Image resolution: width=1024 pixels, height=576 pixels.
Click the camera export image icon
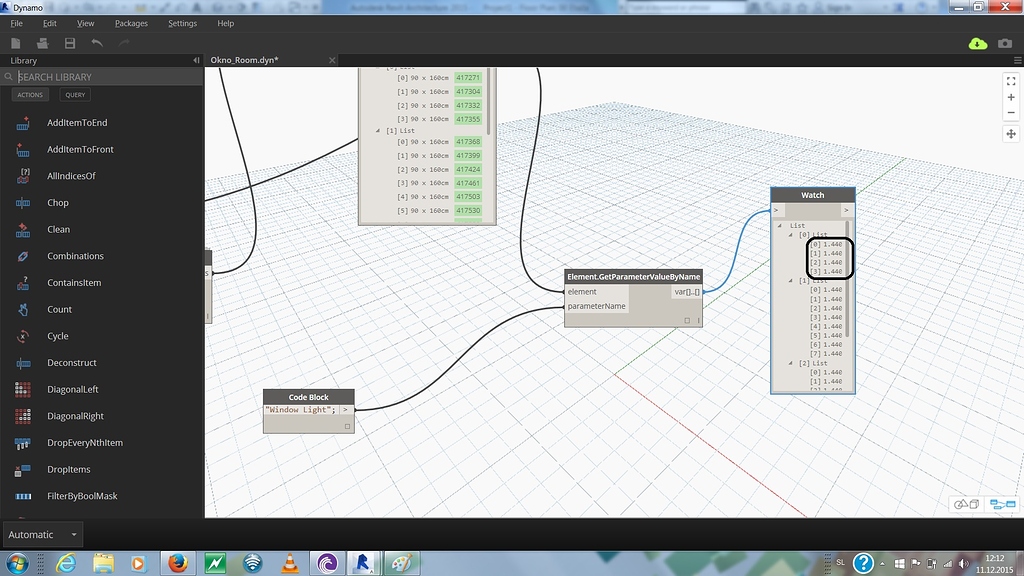(1005, 43)
